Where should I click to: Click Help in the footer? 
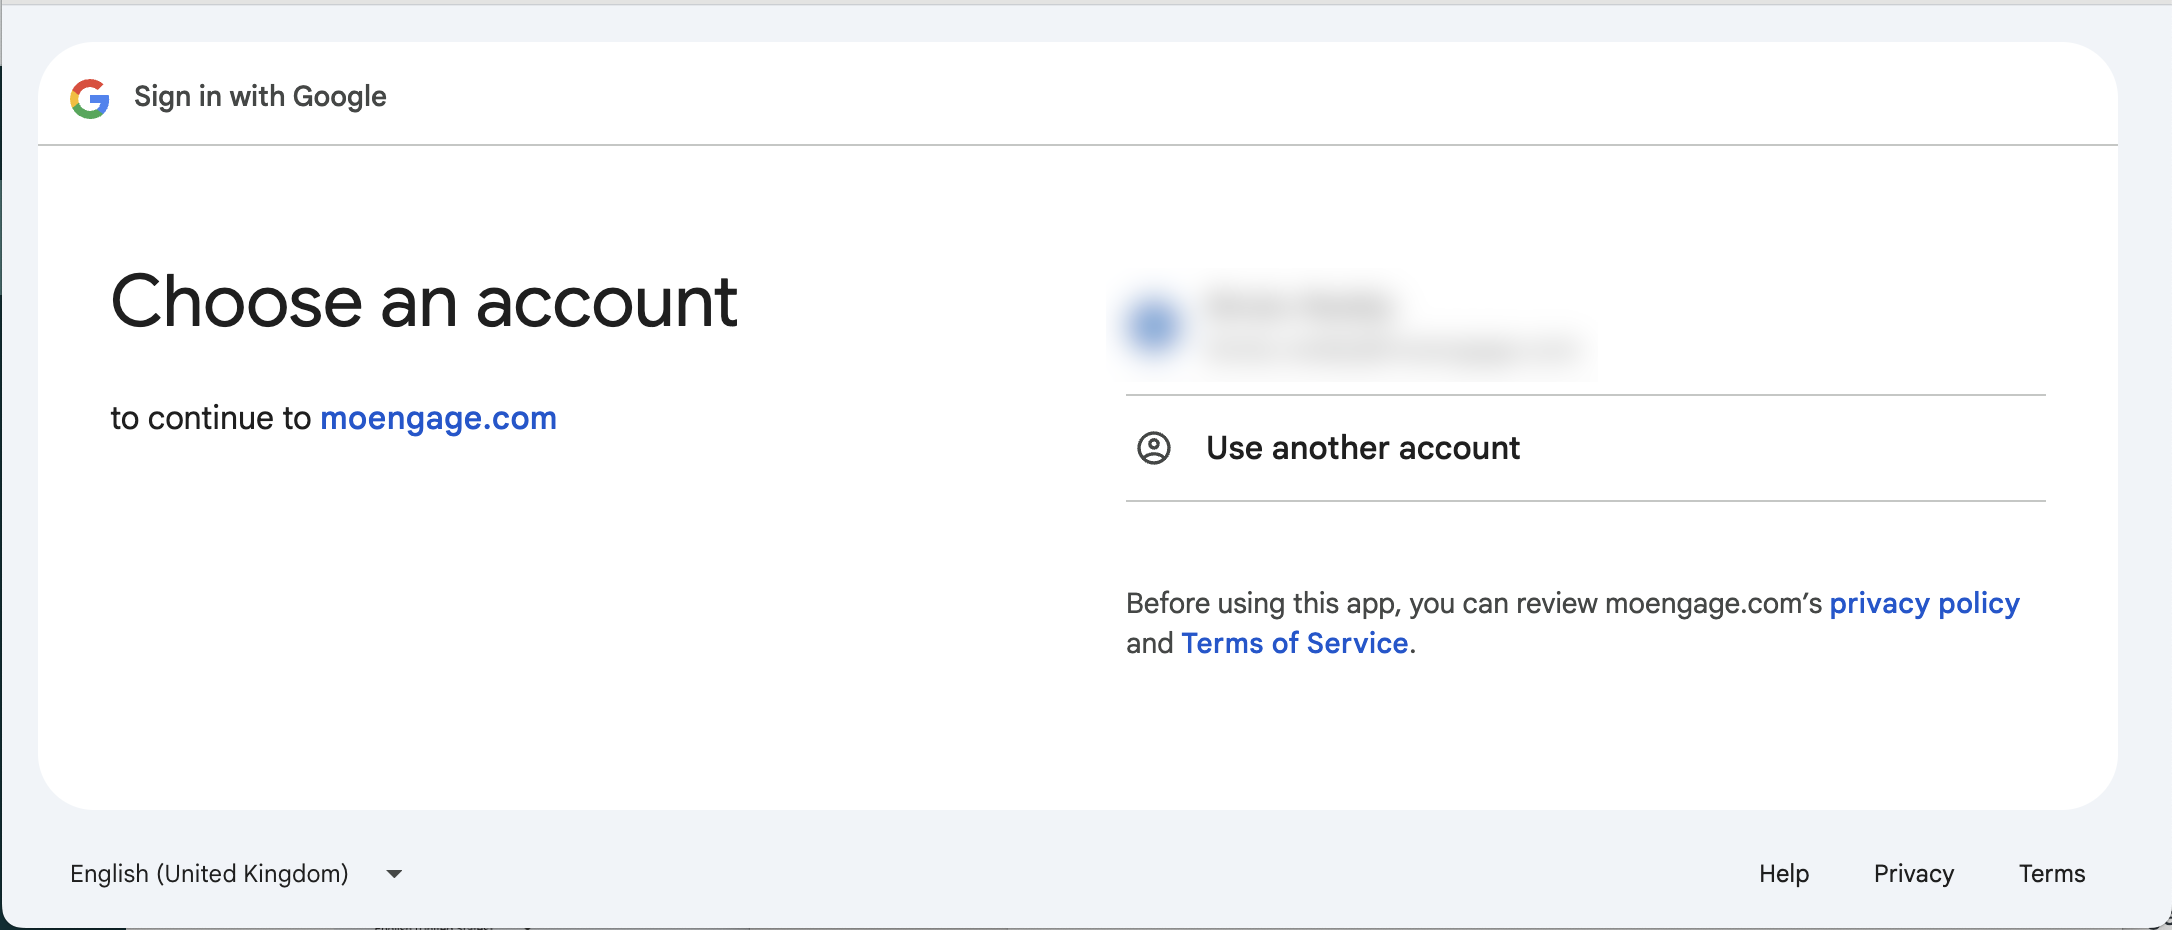(x=1784, y=874)
